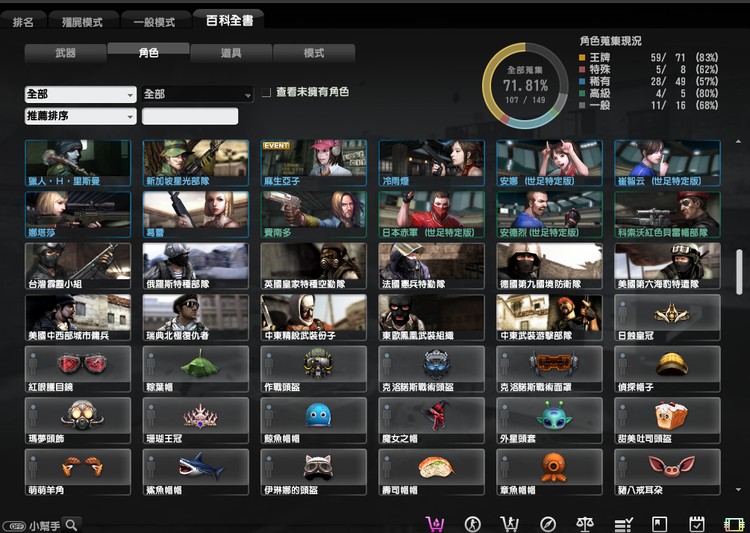The height and width of the screenshot is (533, 750).
Task: Select the 珊瑚王冠 pink crown icon
Action: (200, 415)
